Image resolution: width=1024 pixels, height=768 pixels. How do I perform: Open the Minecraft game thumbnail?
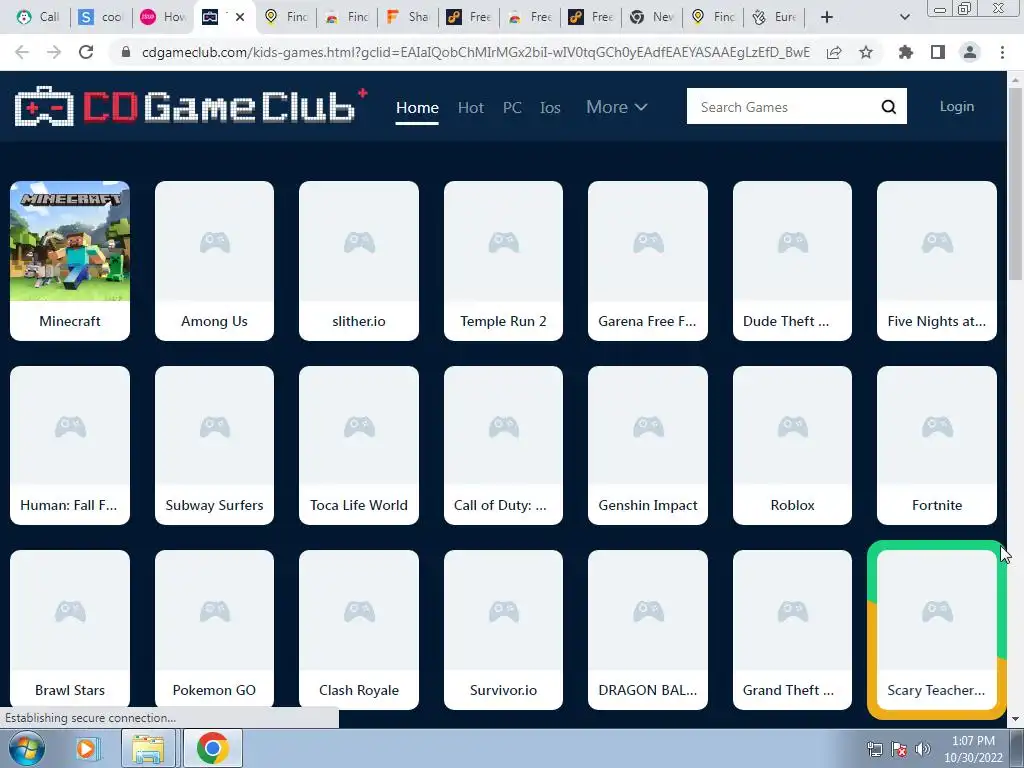pos(70,241)
